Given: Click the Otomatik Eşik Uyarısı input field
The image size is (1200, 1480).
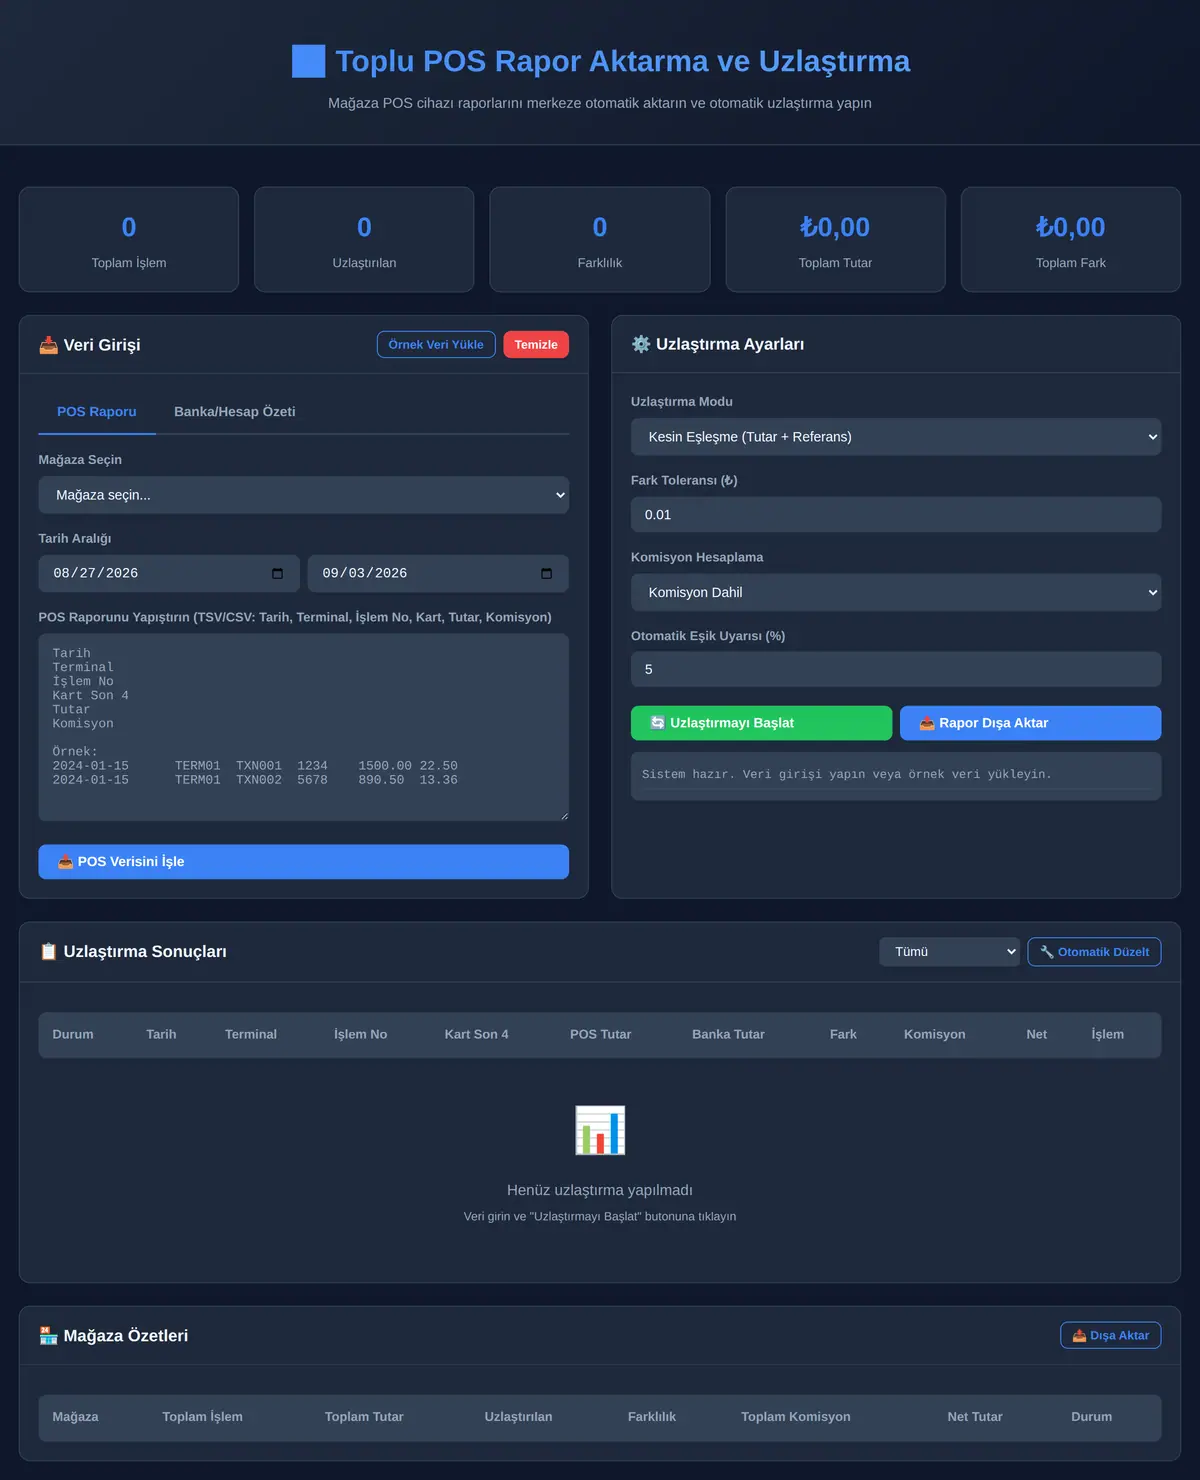Looking at the screenshot, I should click(896, 669).
